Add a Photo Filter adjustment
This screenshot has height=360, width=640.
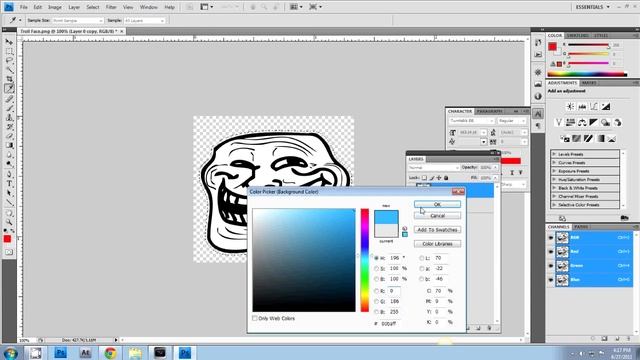coord(605,122)
